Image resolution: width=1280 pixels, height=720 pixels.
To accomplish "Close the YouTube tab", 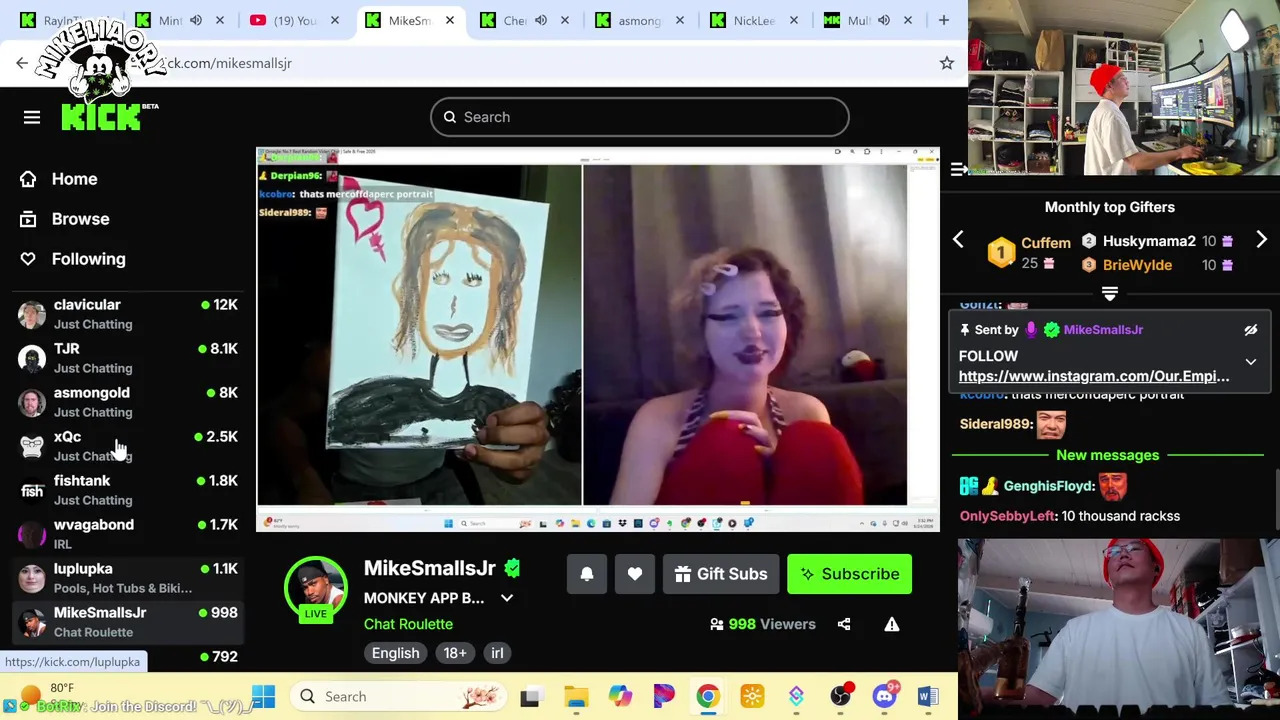I will pyautogui.click(x=334, y=20).
